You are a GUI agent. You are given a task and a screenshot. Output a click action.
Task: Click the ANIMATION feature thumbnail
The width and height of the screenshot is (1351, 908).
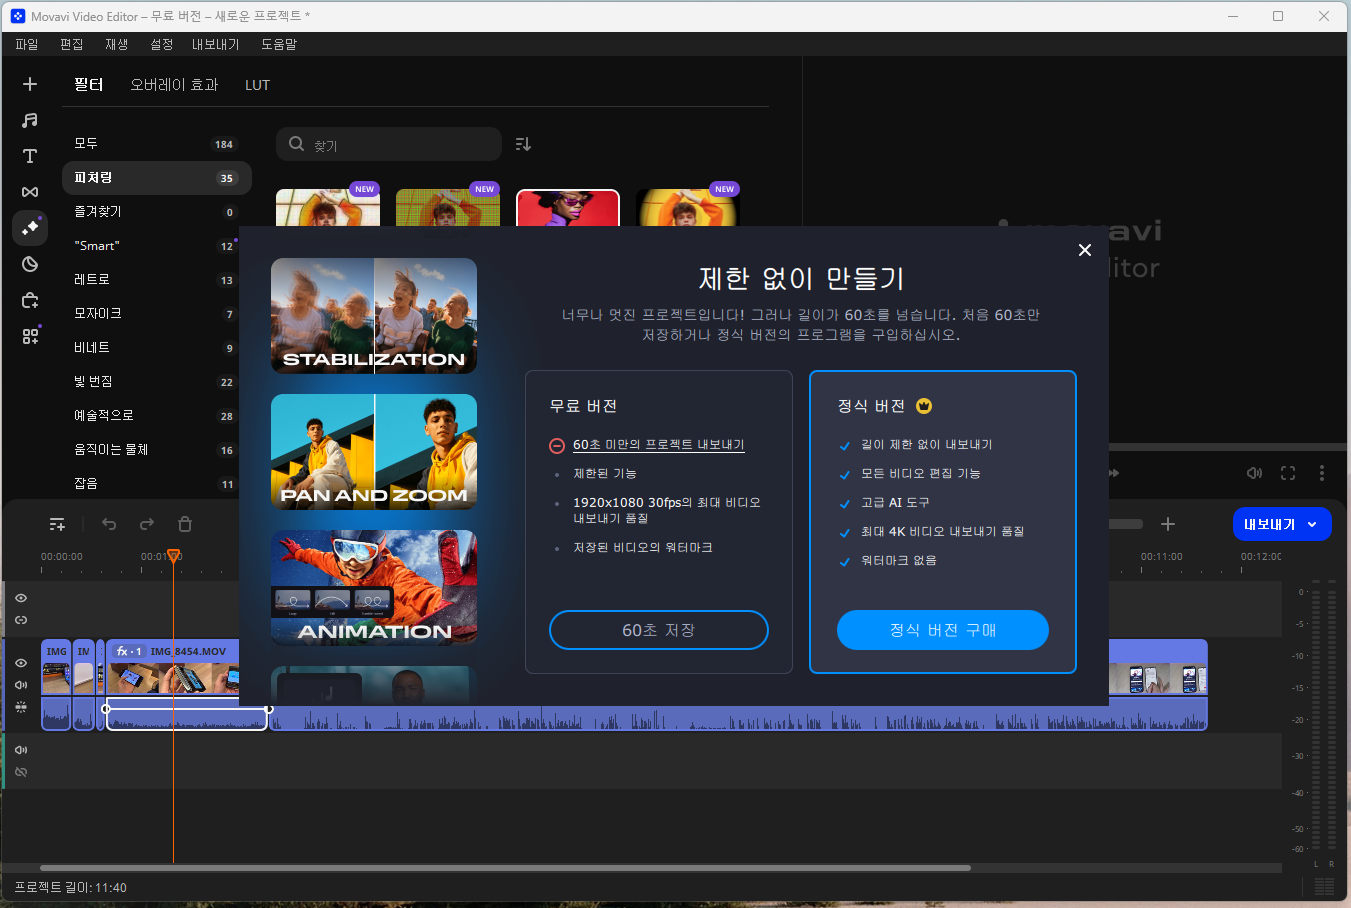click(x=374, y=588)
